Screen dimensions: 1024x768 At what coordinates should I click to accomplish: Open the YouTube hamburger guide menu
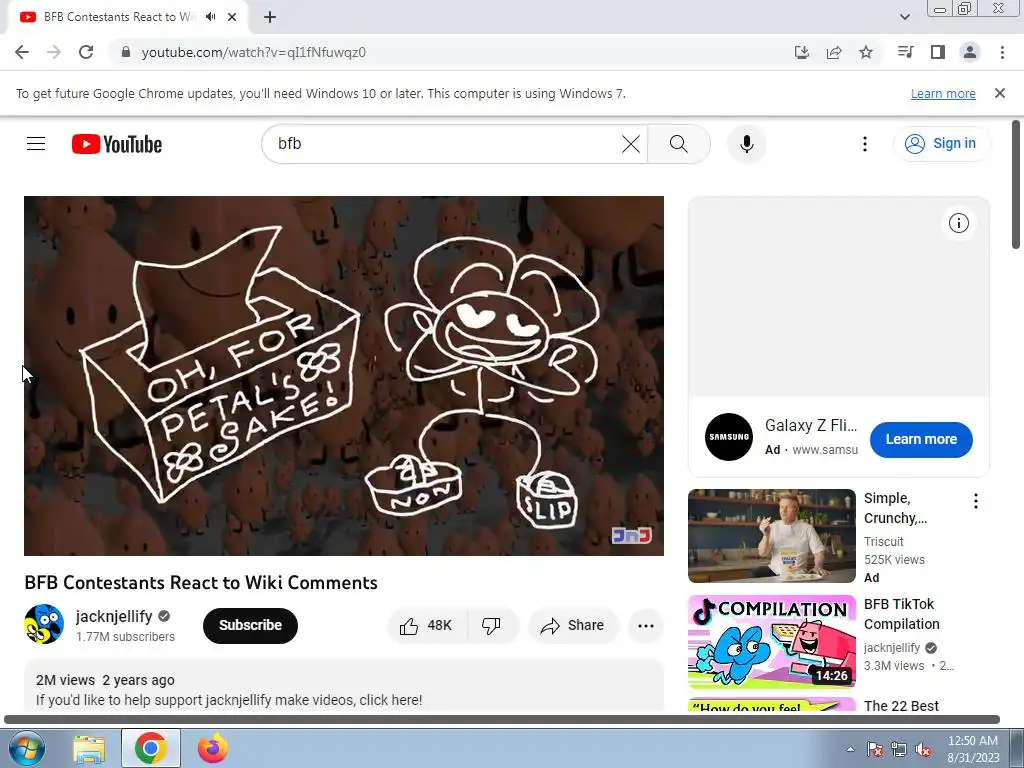[x=36, y=144]
